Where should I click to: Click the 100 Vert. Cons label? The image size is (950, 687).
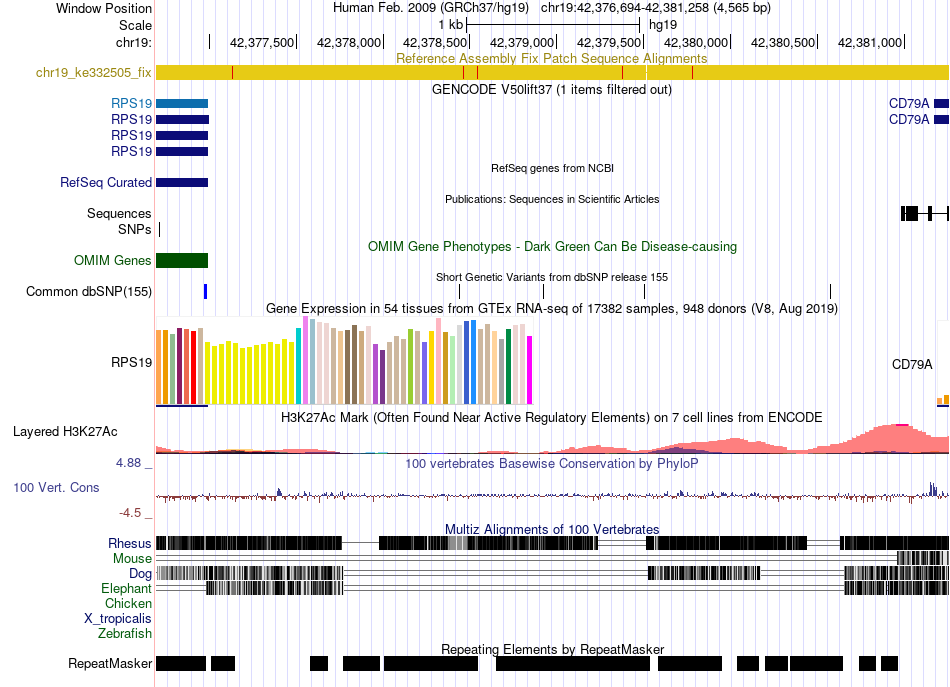coord(56,488)
